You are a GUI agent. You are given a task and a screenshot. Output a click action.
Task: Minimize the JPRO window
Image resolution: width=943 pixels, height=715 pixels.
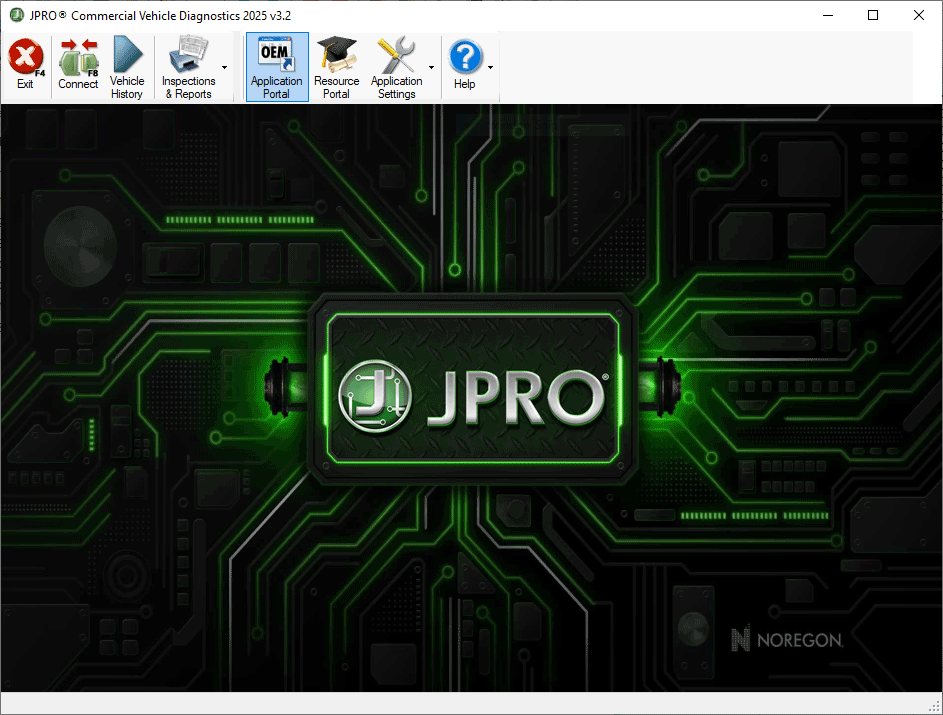(827, 15)
